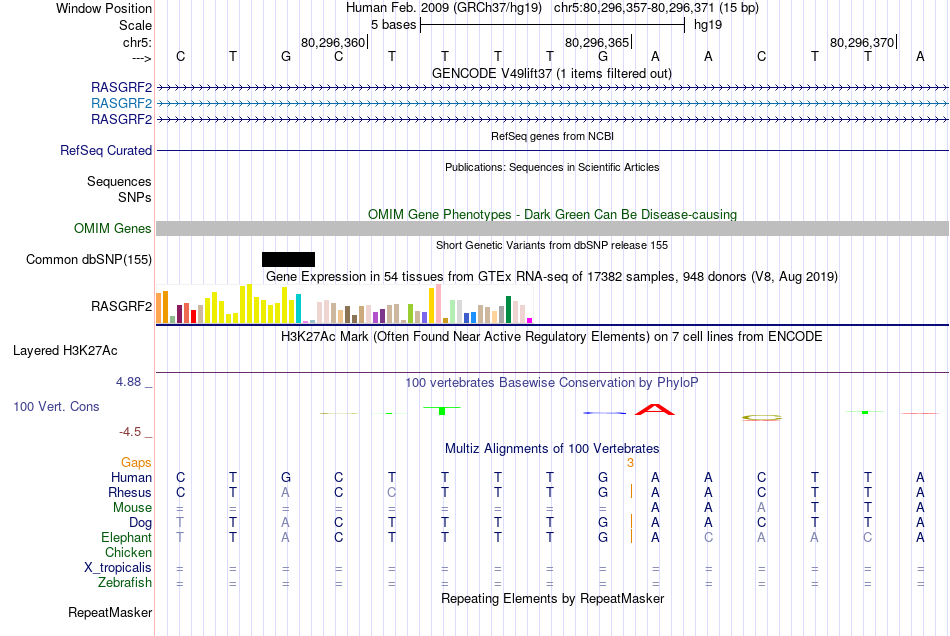Click the 80,296,365 coordinate on the ruler
The width and height of the screenshot is (950, 636).
597,42
